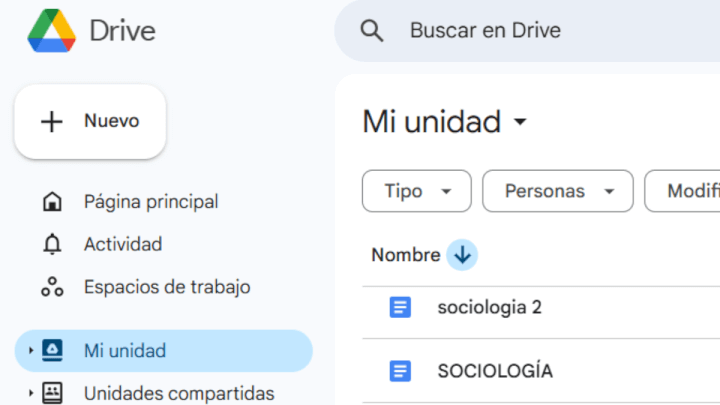Click the bell icon for Actividad
The height and width of the screenshot is (405, 720).
pos(52,244)
